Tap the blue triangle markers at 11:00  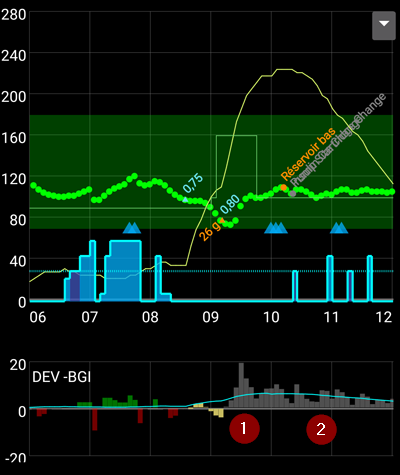point(339,228)
